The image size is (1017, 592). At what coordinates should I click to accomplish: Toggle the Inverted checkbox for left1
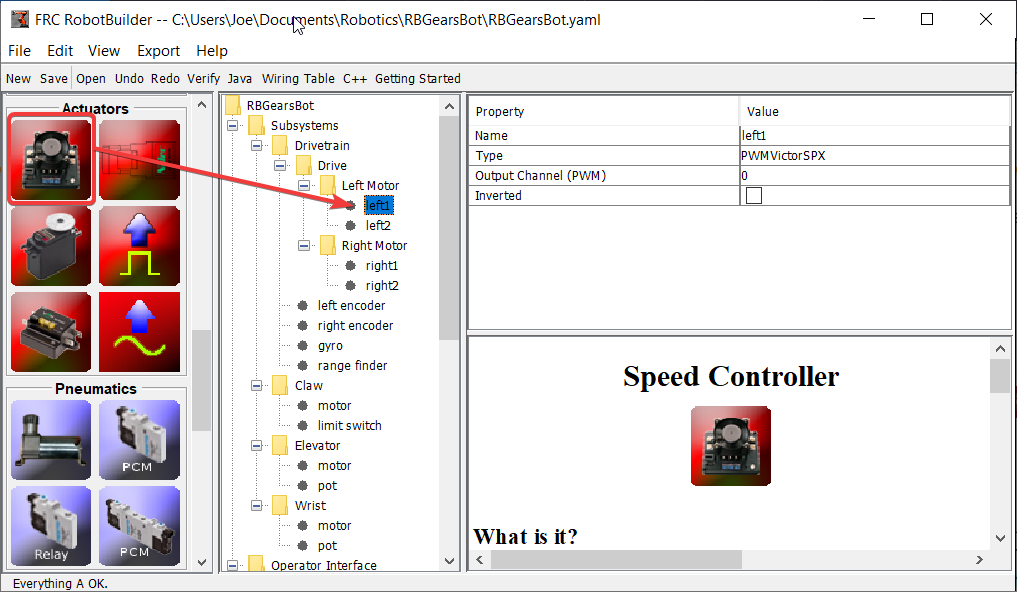tap(755, 196)
